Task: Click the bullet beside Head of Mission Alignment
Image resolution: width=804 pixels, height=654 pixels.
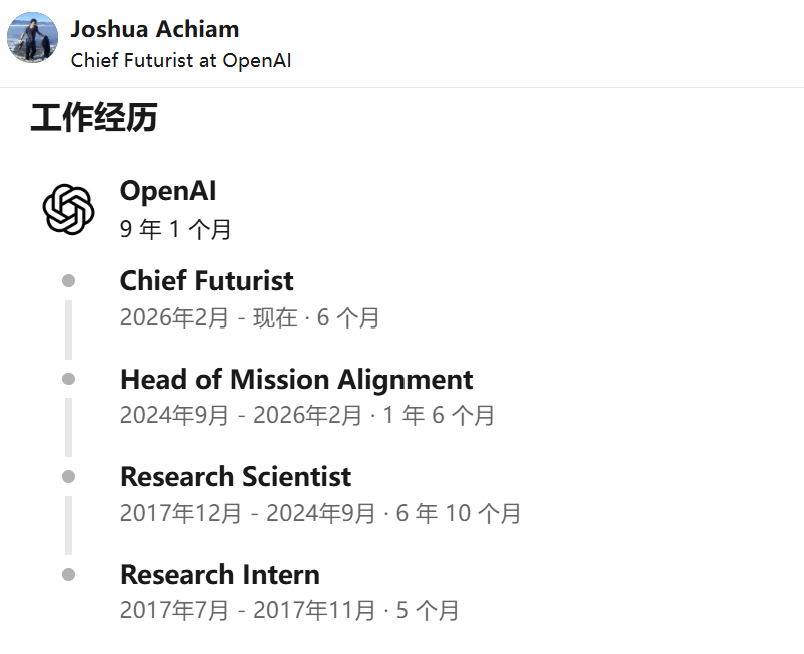Action: (x=68, y=379)
